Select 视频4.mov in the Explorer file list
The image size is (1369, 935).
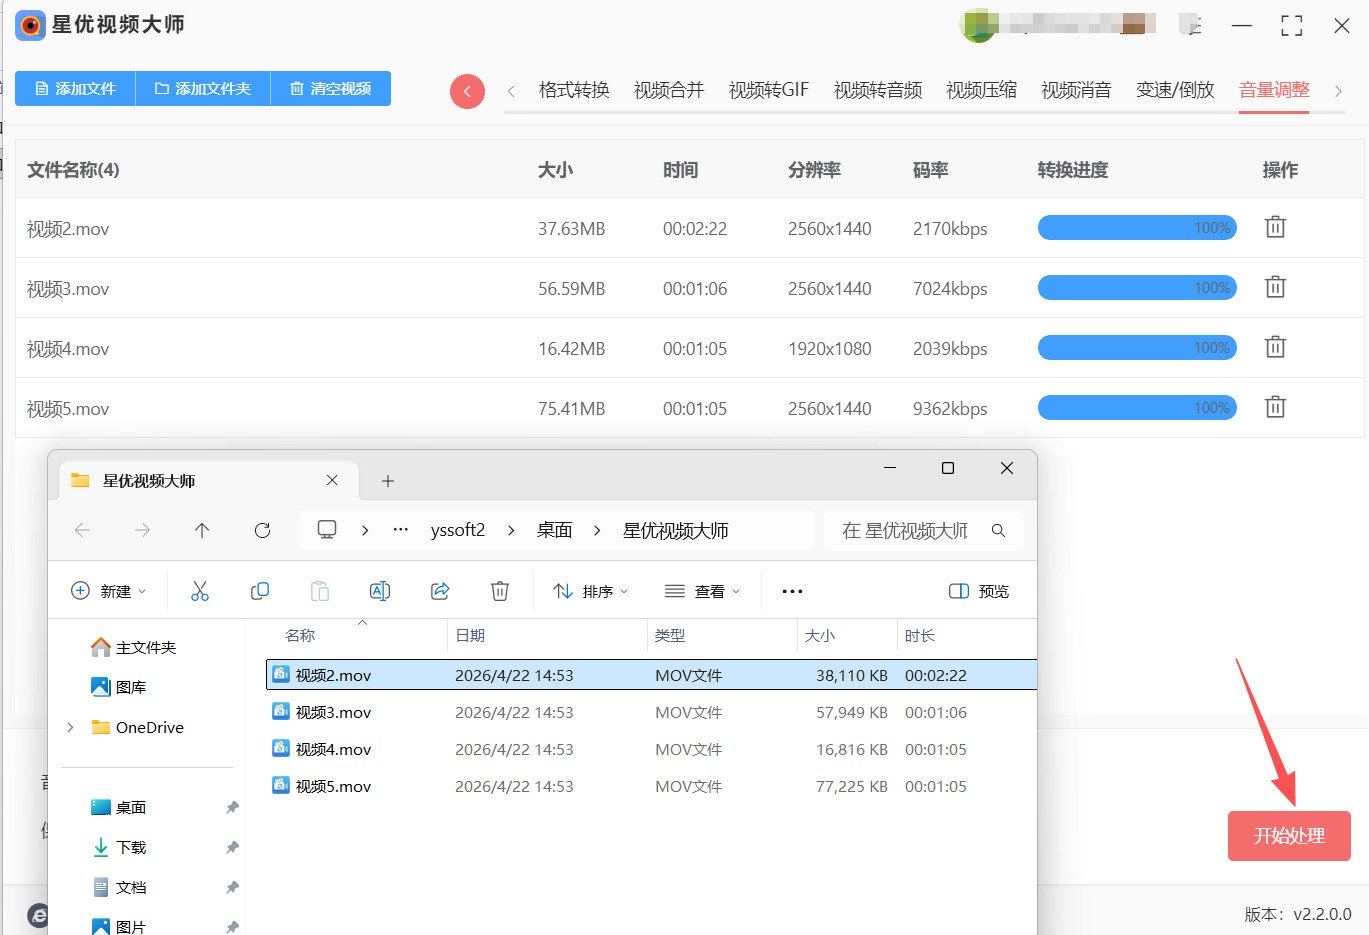click(x=651, y=749)
